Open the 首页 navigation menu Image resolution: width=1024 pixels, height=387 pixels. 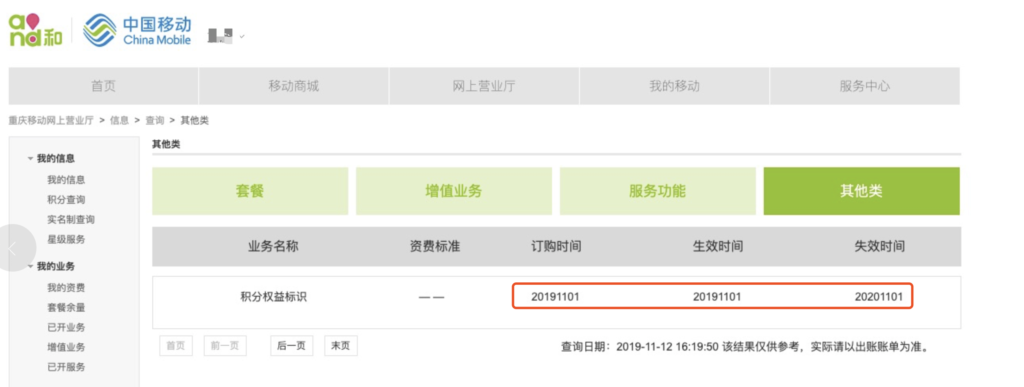pyautogui.click(x=103, y=86)
